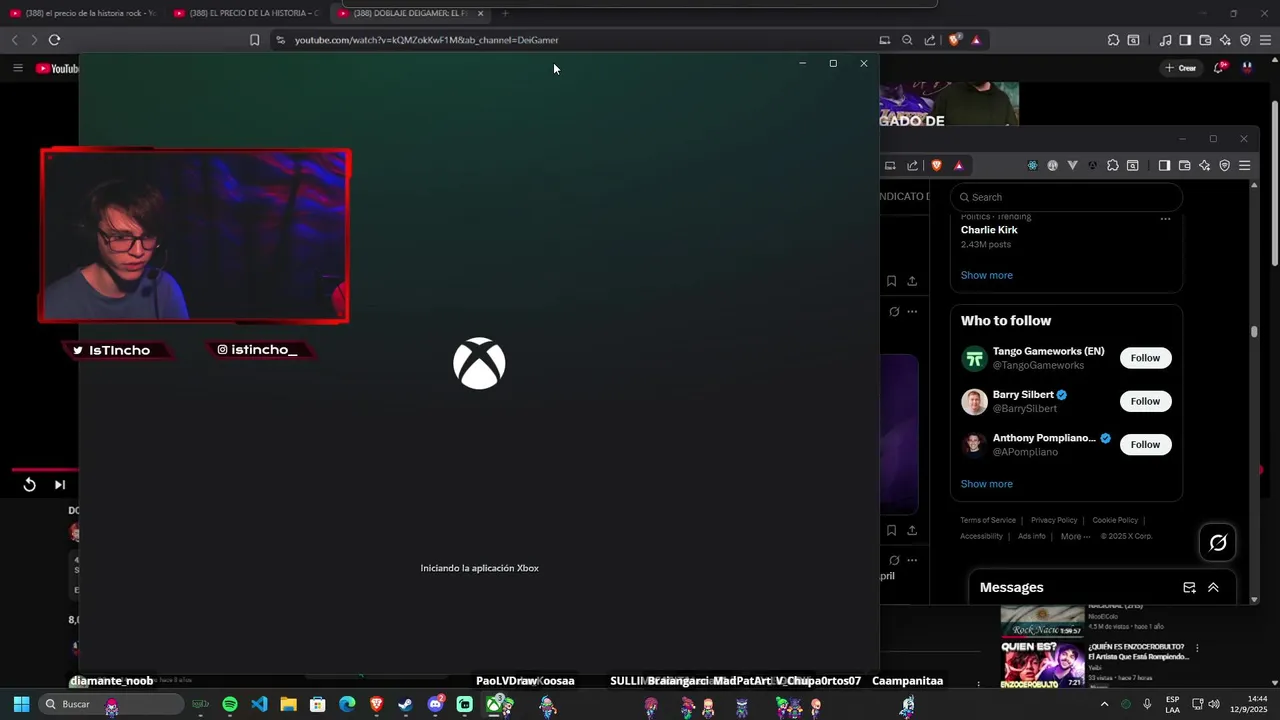Show hidden system tray icons chevron
This screenshot has height=720, width=1280.
click(x=1105, y=704)
